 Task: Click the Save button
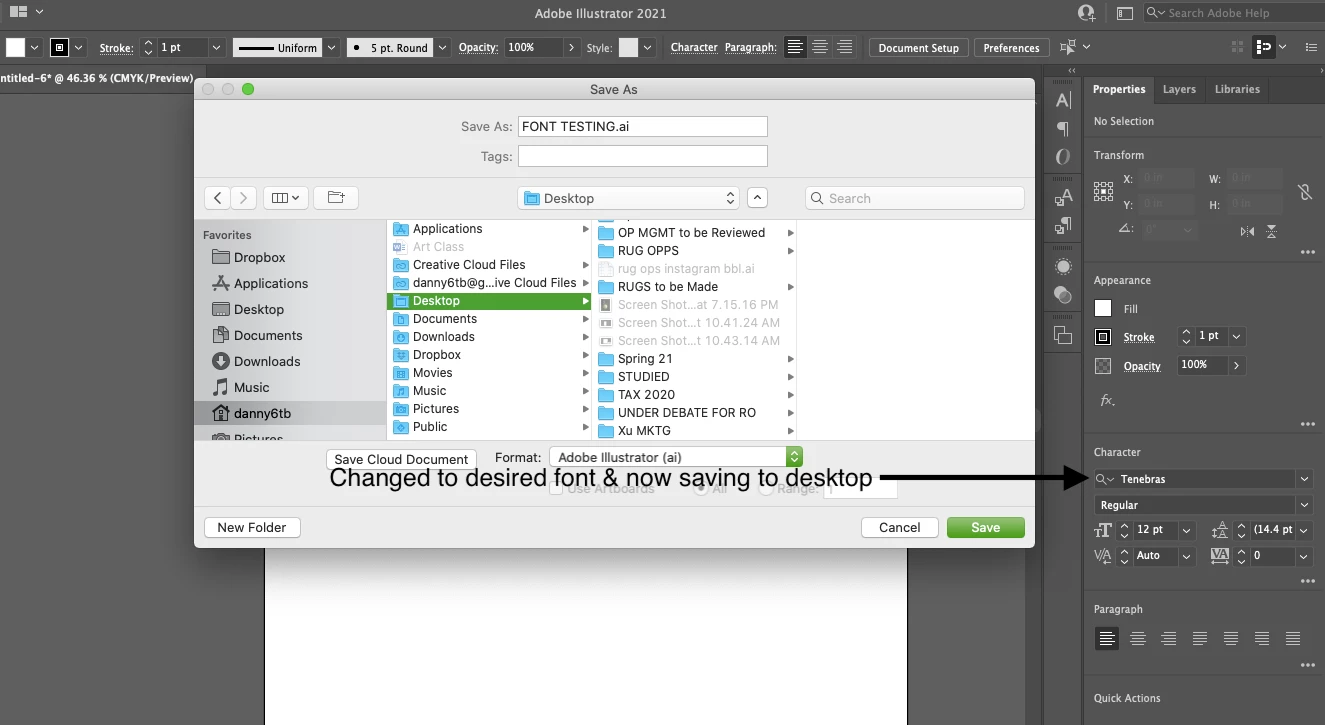click(985, 527)
